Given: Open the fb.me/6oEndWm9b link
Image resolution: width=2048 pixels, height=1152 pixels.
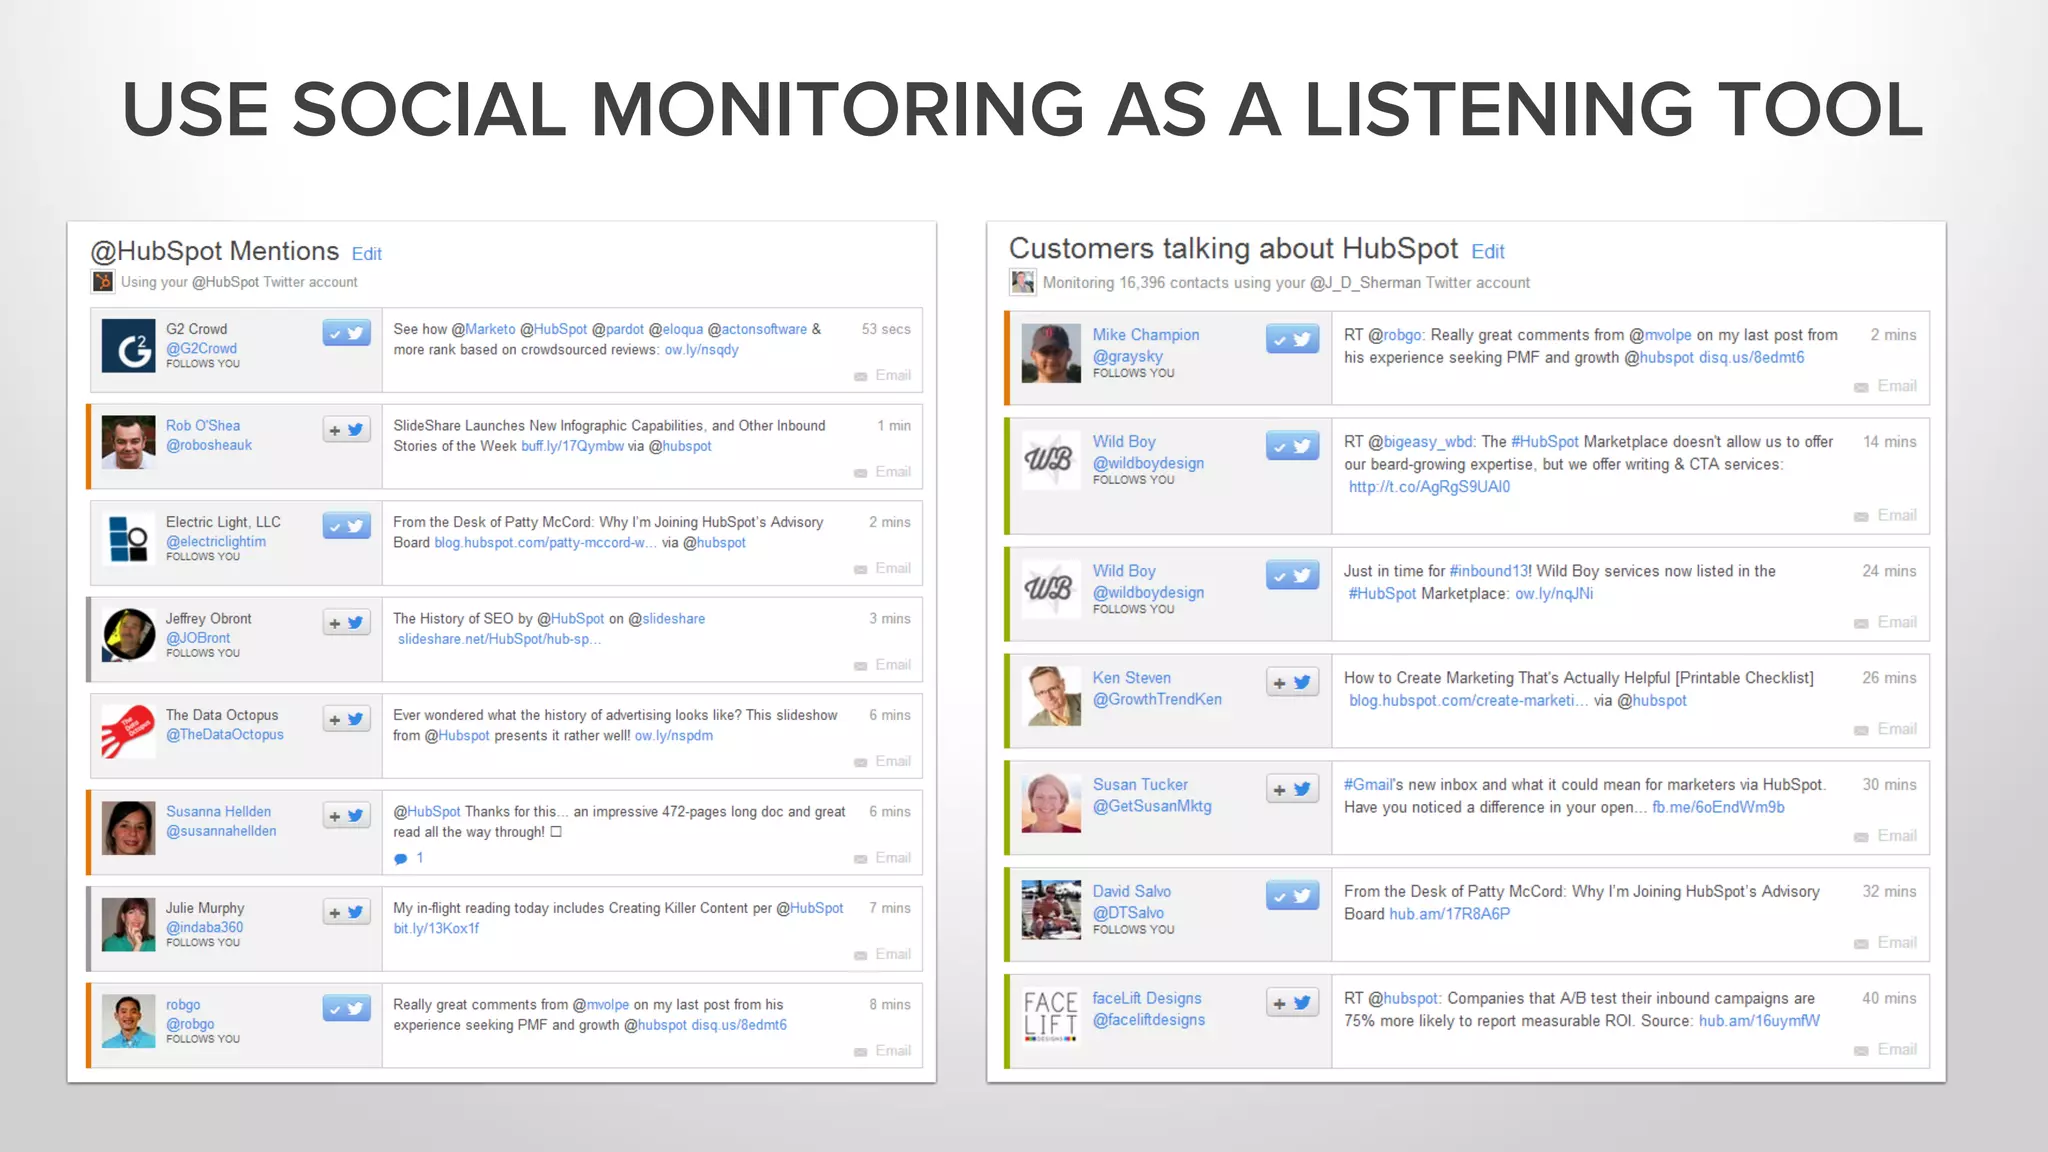Looking at the screenshot, I should (1718, 807).
